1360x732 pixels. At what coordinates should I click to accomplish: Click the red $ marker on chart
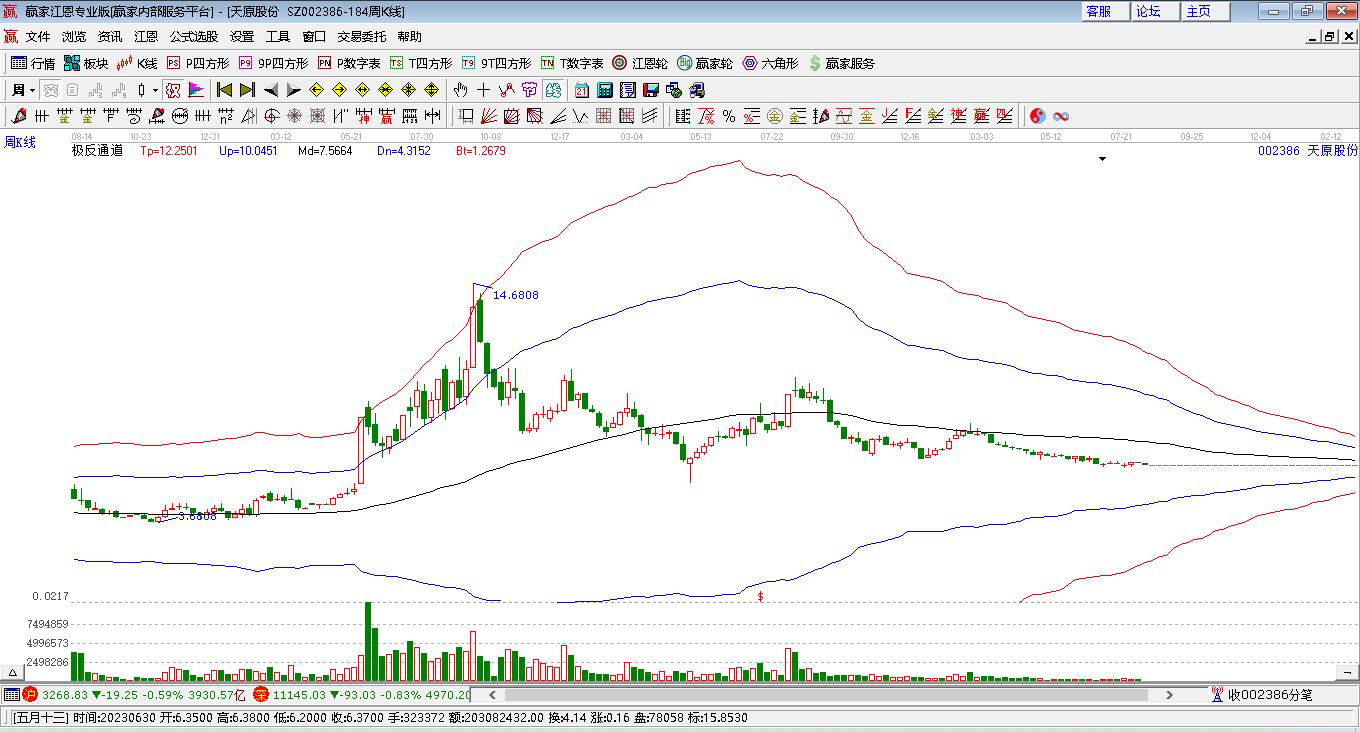760,596
